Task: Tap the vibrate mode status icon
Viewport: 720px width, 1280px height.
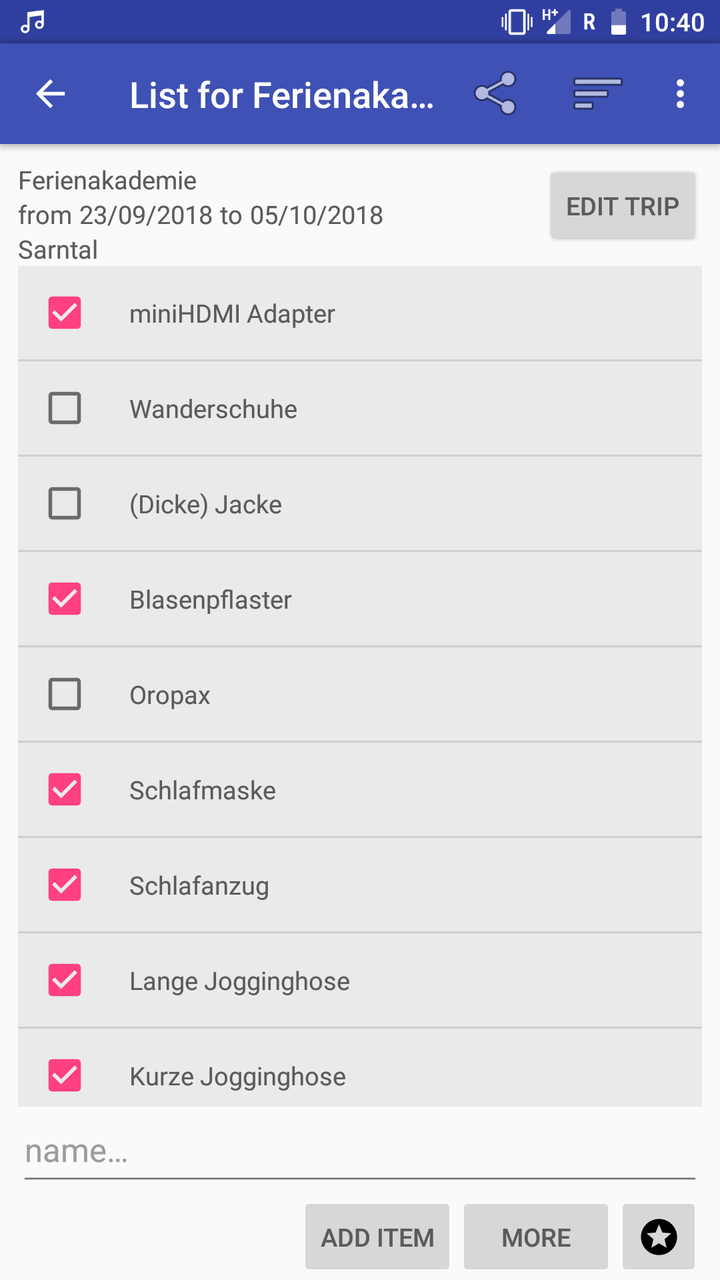Action: click(516, 21)
